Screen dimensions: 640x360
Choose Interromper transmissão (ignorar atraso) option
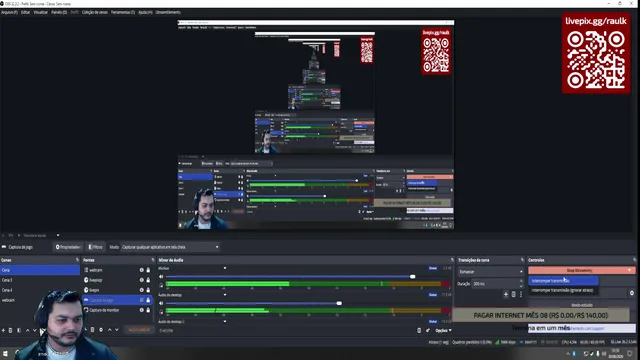[x=563, y=290]
